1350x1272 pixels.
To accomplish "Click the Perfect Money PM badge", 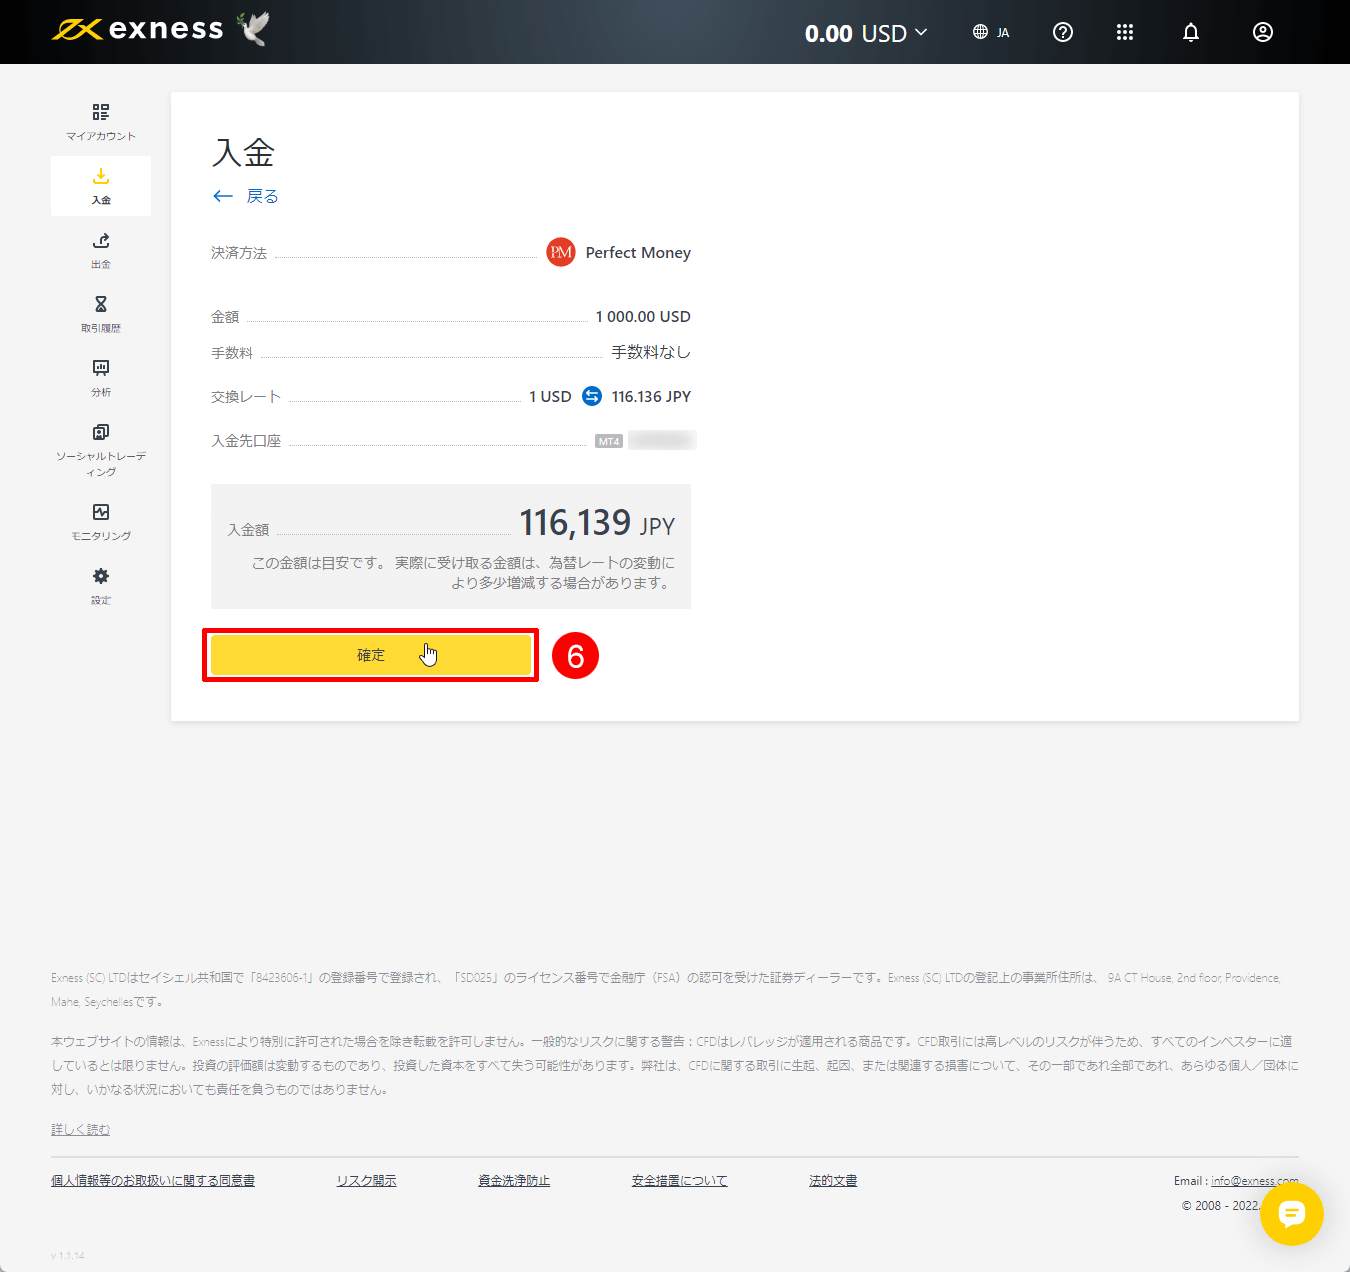I will (561, 252).
